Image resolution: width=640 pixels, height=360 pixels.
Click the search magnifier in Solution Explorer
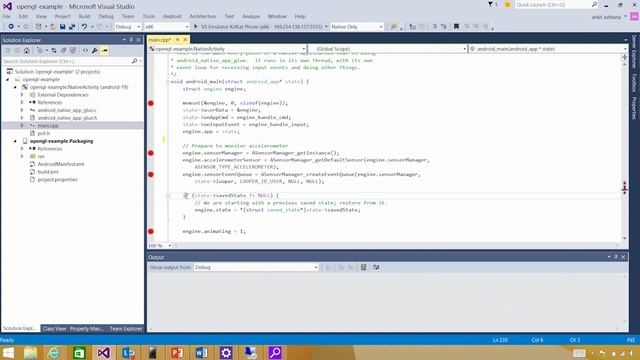[x=134, y=61]
